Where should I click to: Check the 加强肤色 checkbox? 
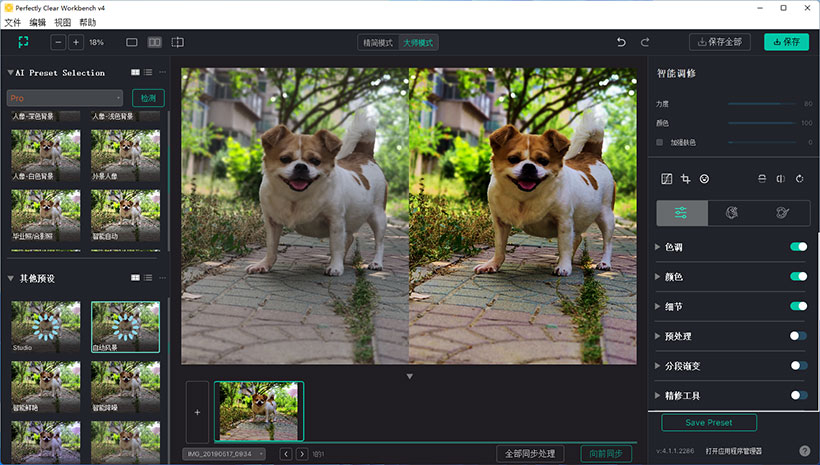coord(659,142)
